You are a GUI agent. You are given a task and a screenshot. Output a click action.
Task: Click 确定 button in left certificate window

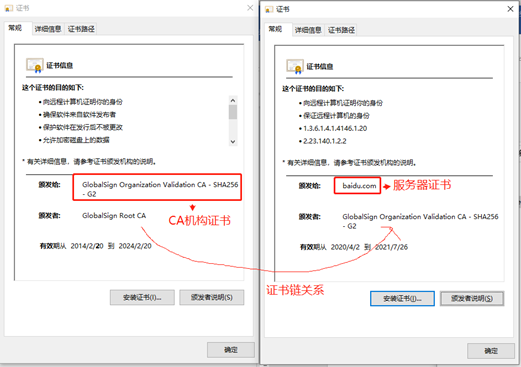click(231, 350)
